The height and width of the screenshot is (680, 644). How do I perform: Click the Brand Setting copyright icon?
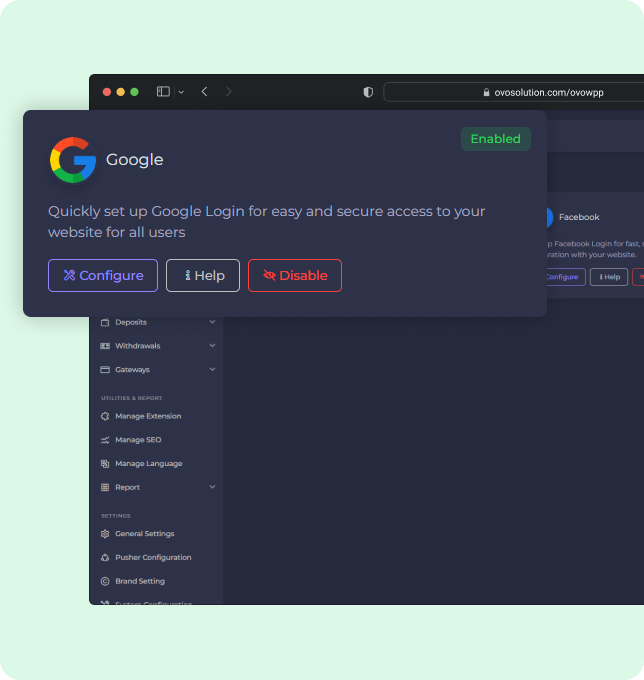pyautogui.click(x=105, y=581)
